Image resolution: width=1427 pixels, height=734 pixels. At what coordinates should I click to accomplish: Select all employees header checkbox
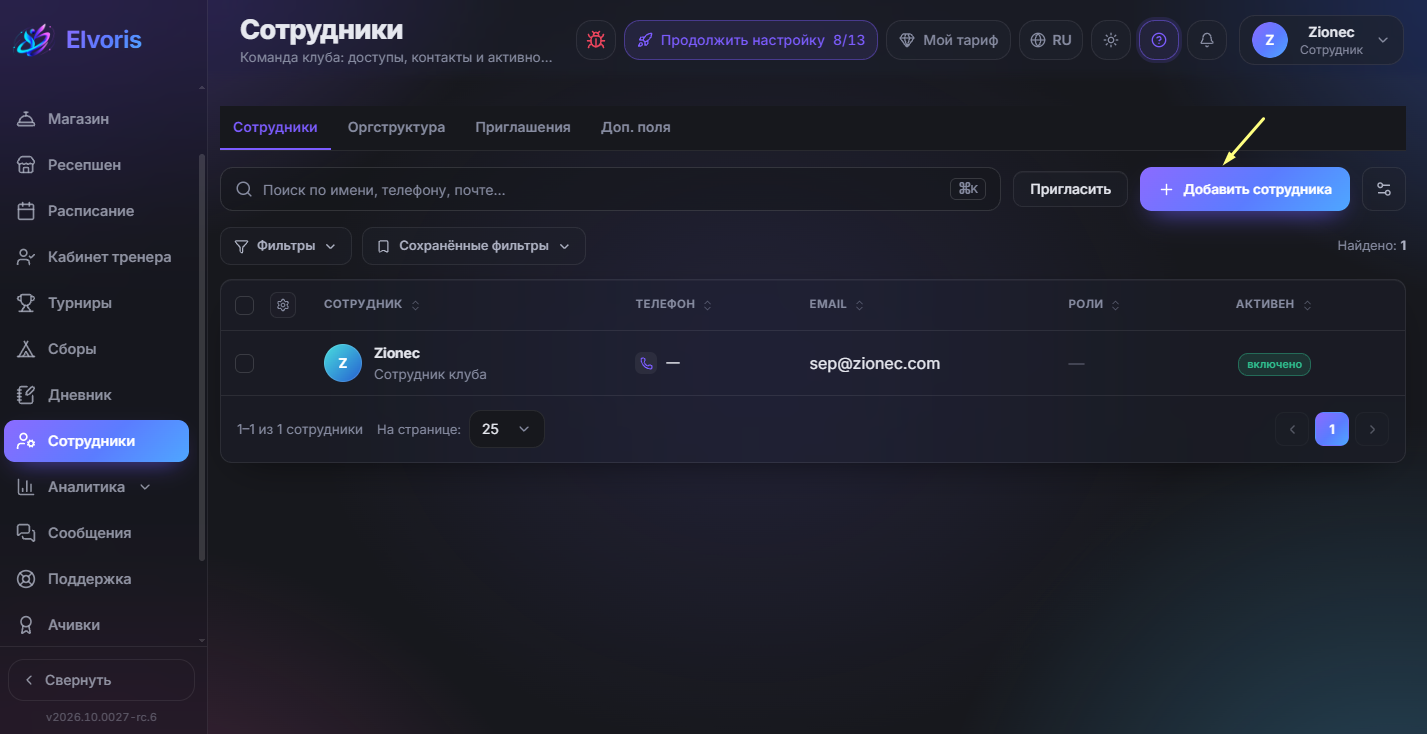[244, 305]
